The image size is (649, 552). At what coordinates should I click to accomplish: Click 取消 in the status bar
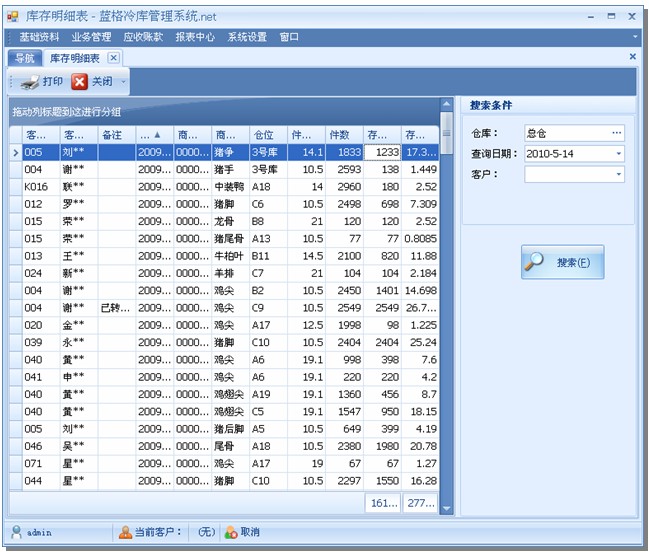pyautogui.click(x=250, y=532)
